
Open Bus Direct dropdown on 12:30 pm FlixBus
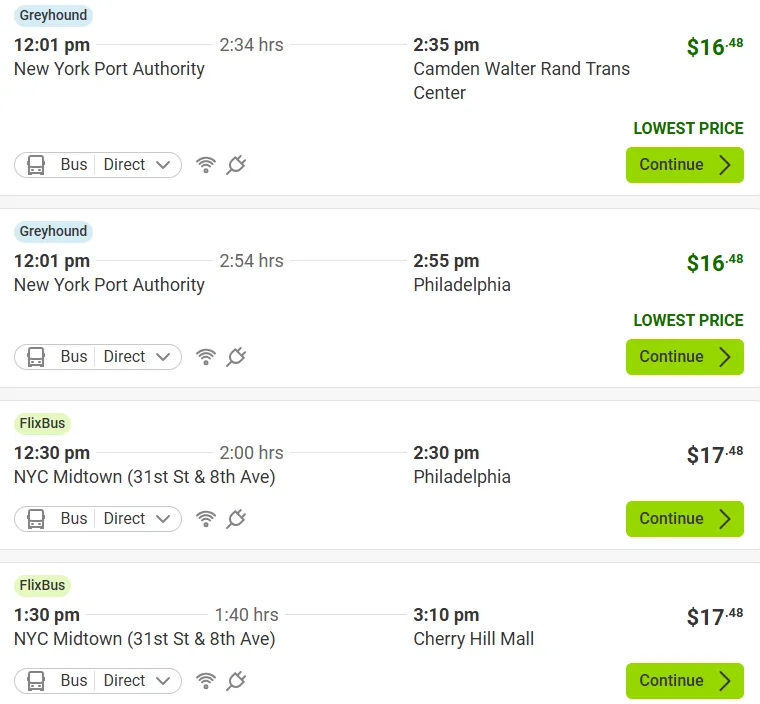click(98, 519)
